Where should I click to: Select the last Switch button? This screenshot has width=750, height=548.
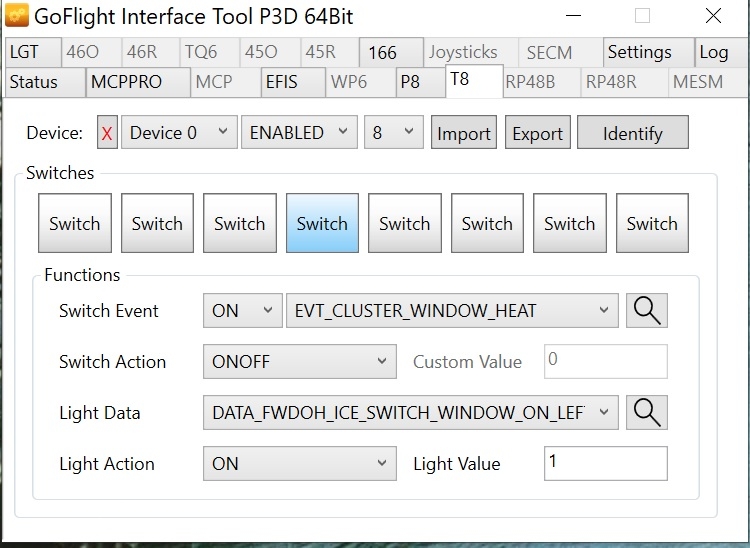[x=652, y=224]
